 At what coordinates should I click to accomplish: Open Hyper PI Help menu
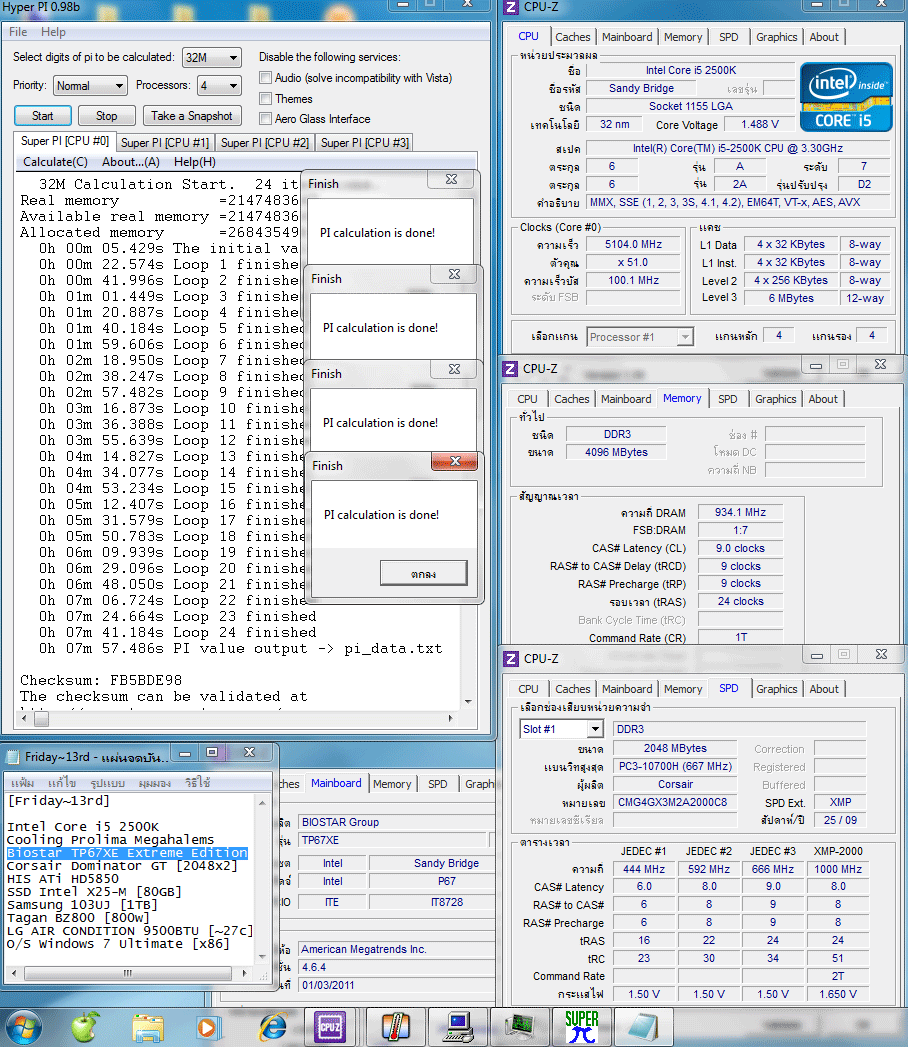(53, 32)
